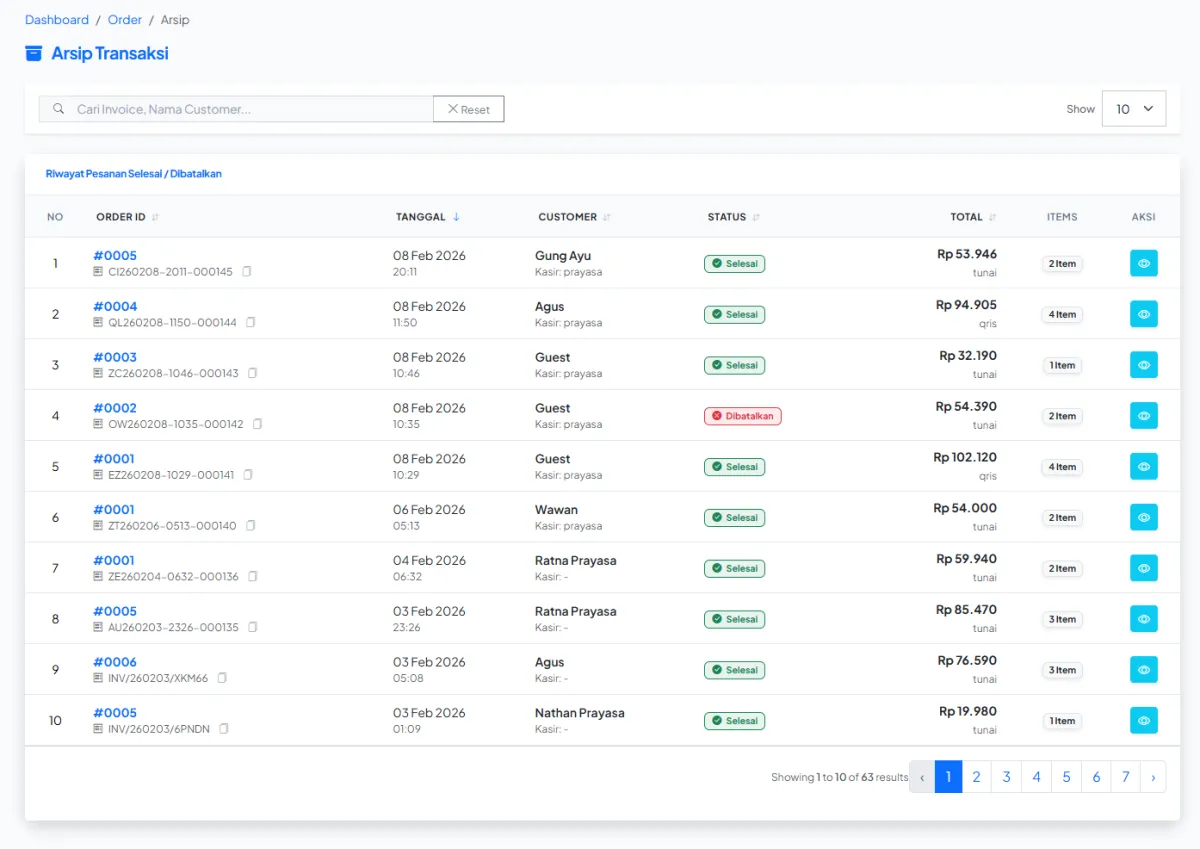
Task: Go to page 2 of results
Action: point(976,777)
